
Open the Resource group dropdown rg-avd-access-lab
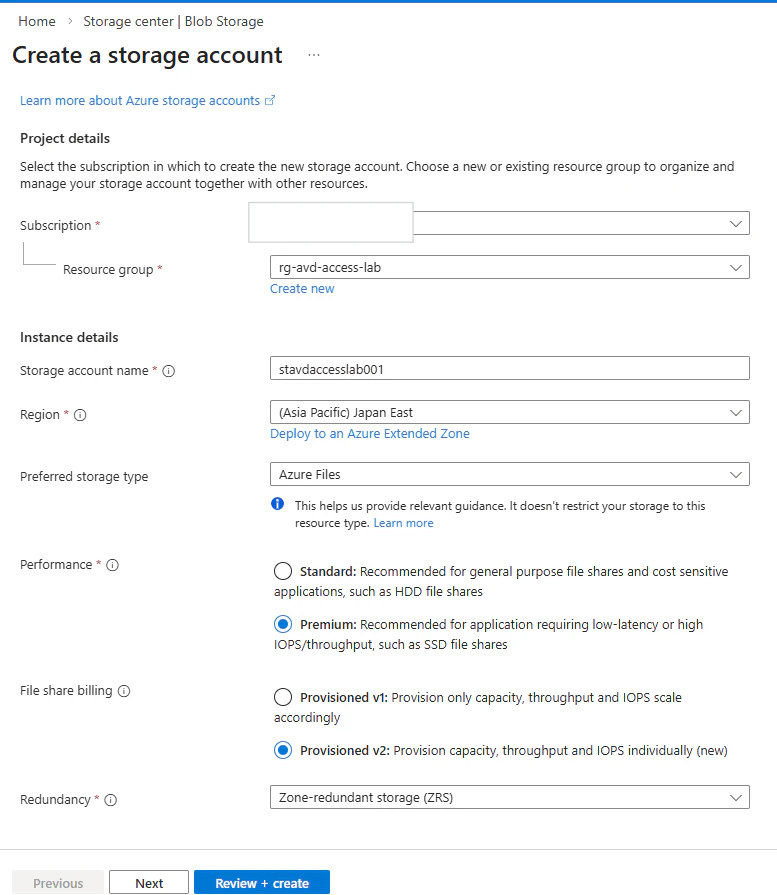tap(510, 267)
